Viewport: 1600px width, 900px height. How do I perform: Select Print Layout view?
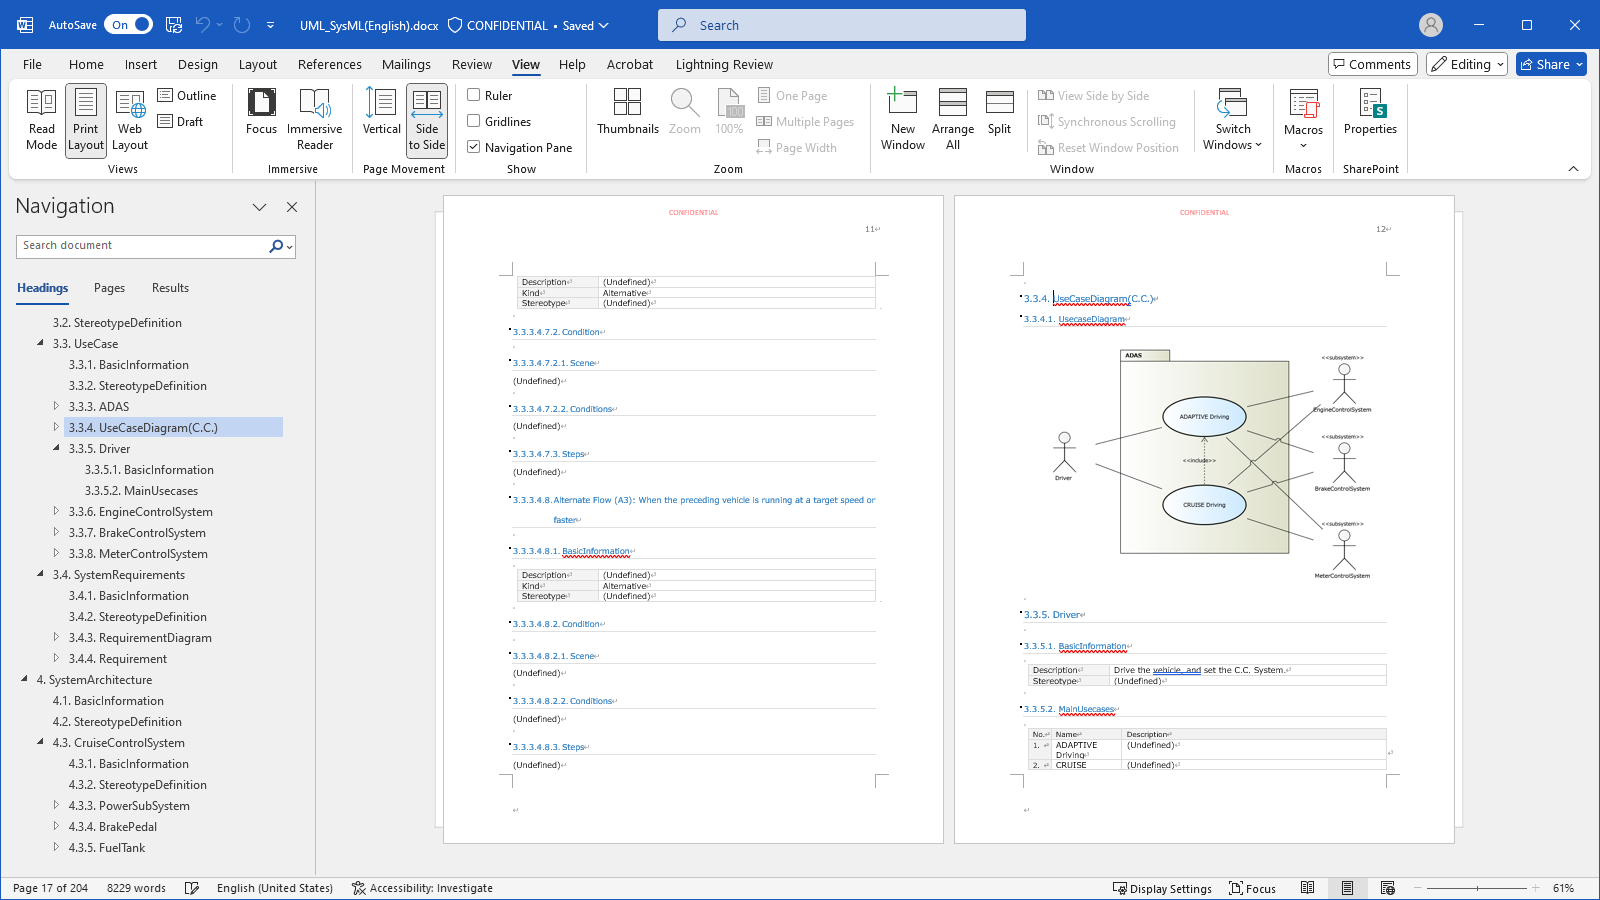(x=86, y=119)
